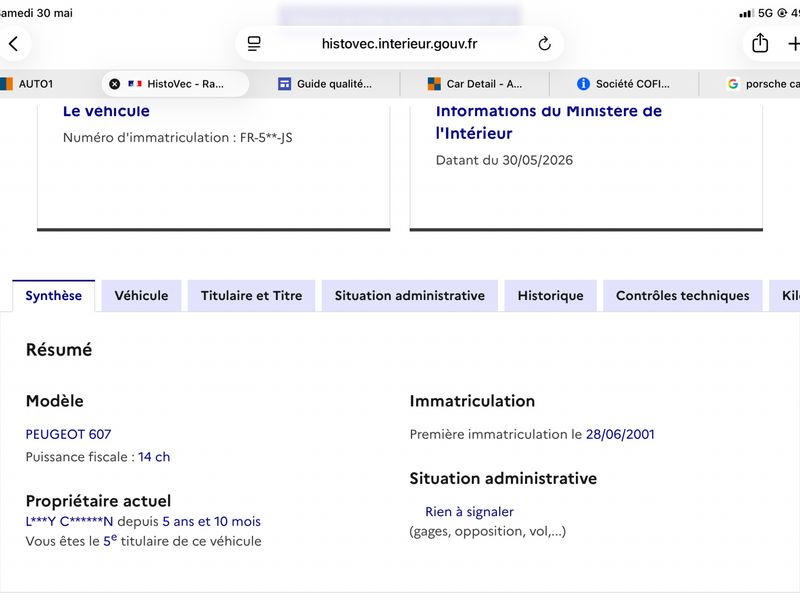
Task: Open the share sheet icon
Action: [x=760, y=43]
